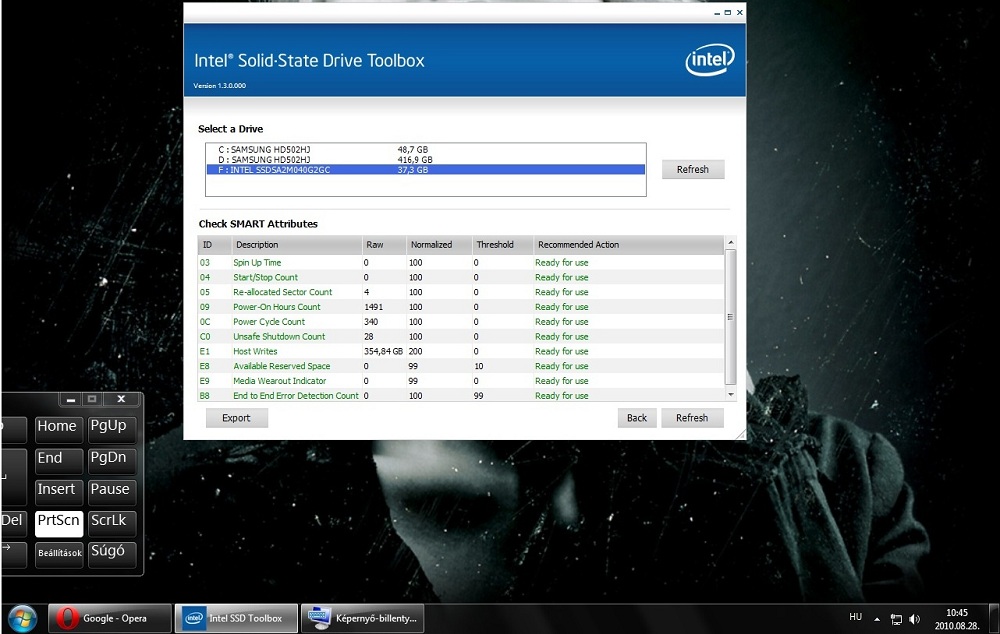
Task: Open the Képernyő-billentyű taskbar button
Action: point(362,618)
